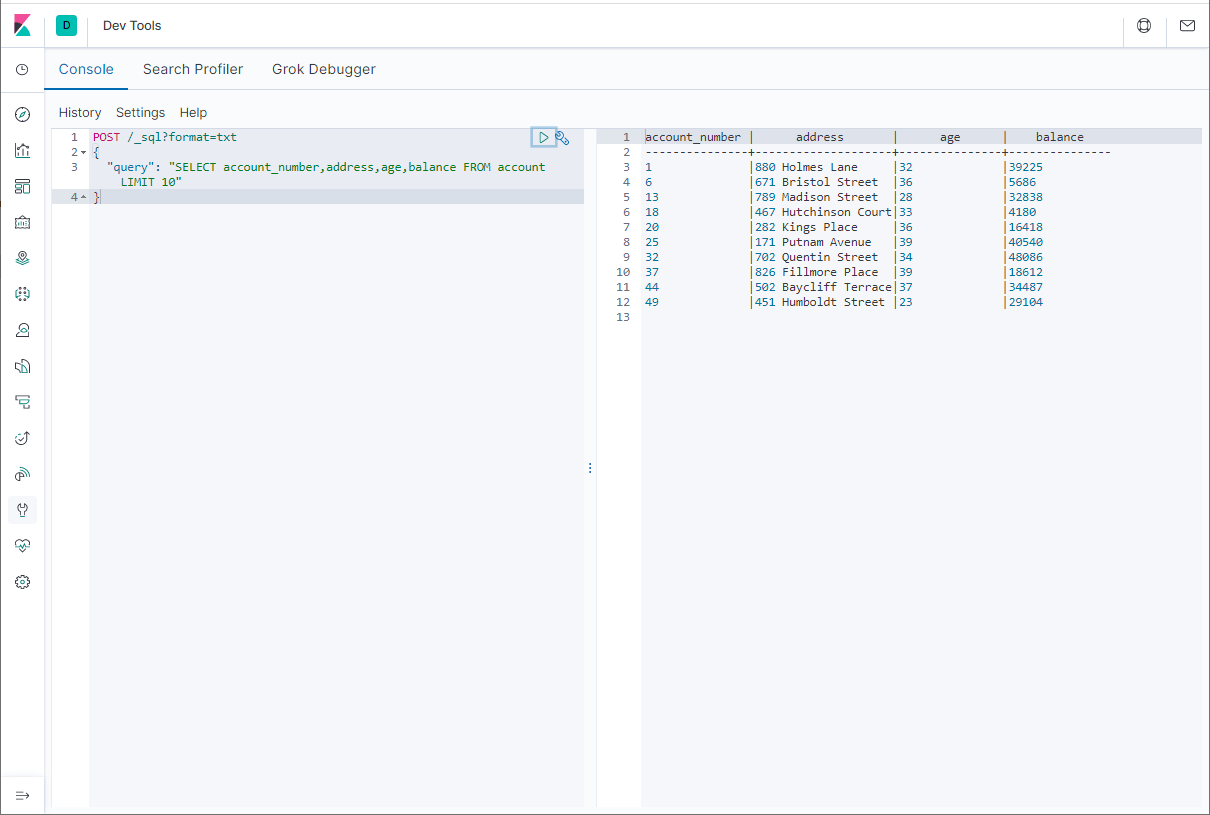
Task: Click the address column header in output
Action: pos(820,137)
